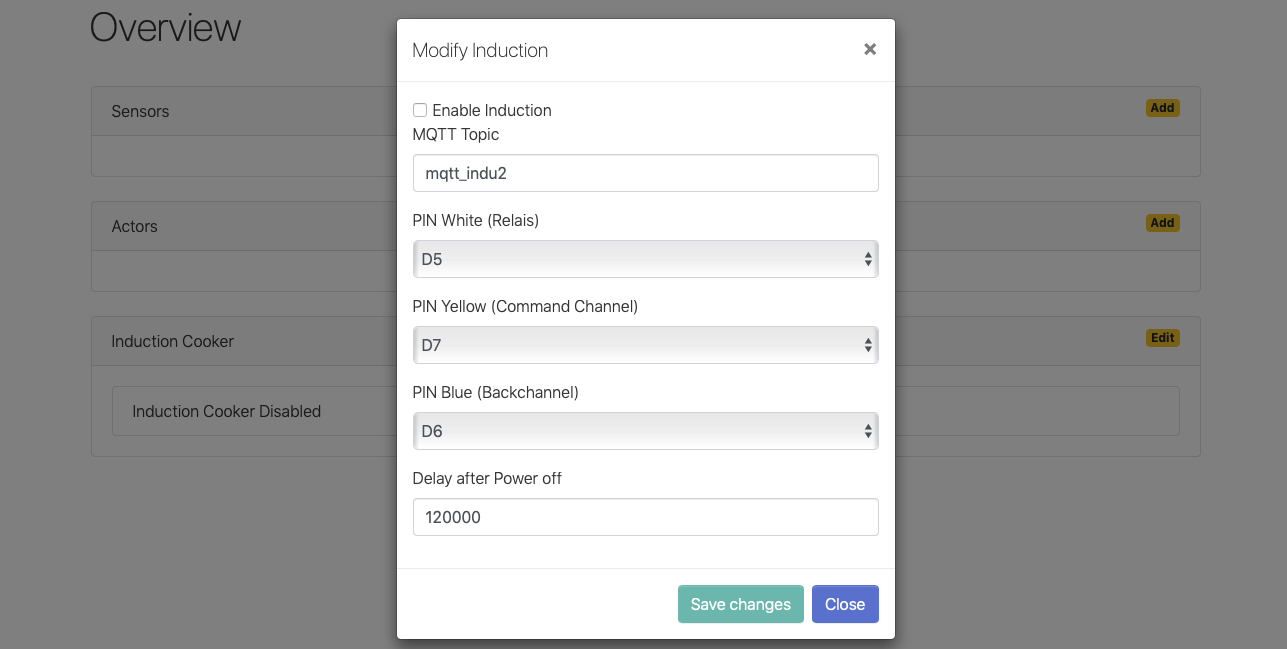Screen dimensions: 1287x649
Task: Click the Induction Cooker panel title
Action: (172, 341)
